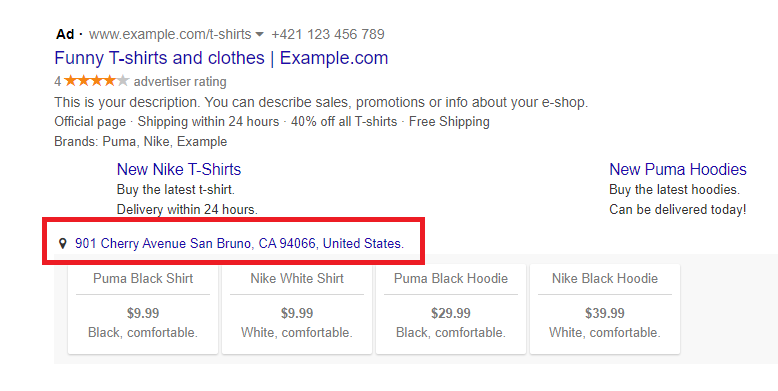This screenshot has height=391, width=778.
Task: Select the Puma Black Shirt card
Action: [143, 309]
